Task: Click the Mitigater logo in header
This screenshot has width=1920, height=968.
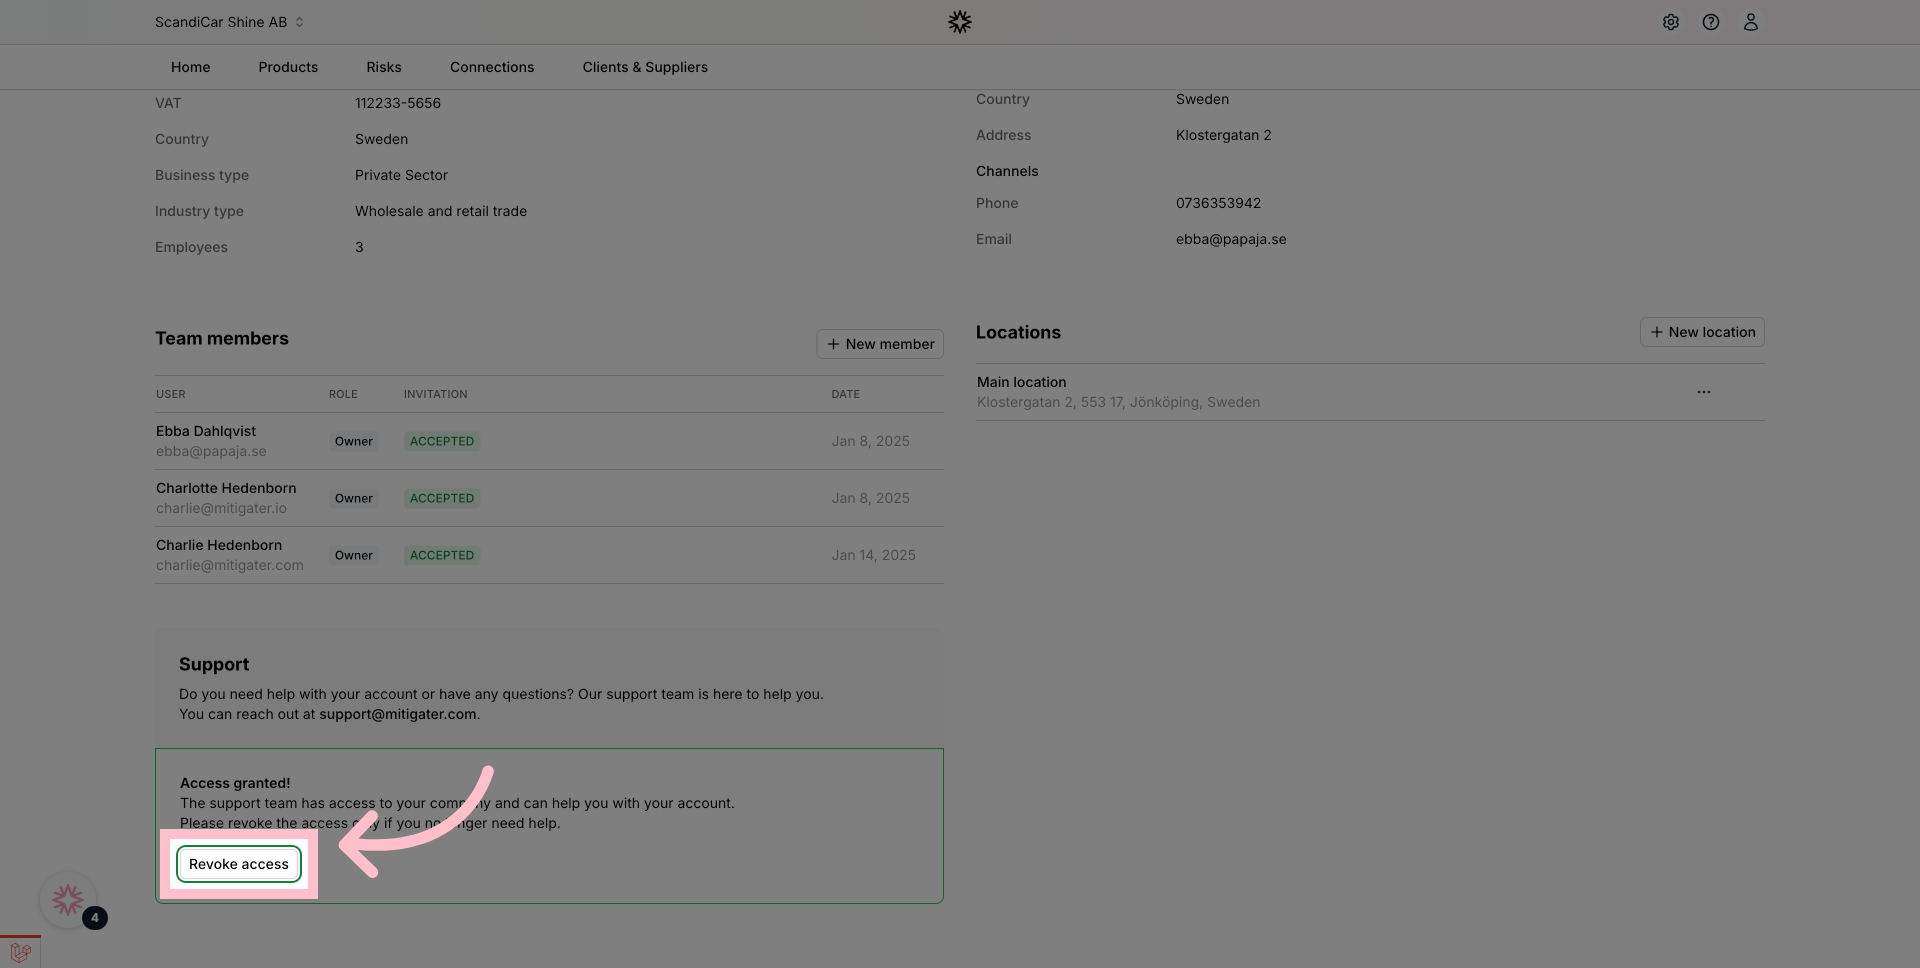Action: click(x=959, y=22)
